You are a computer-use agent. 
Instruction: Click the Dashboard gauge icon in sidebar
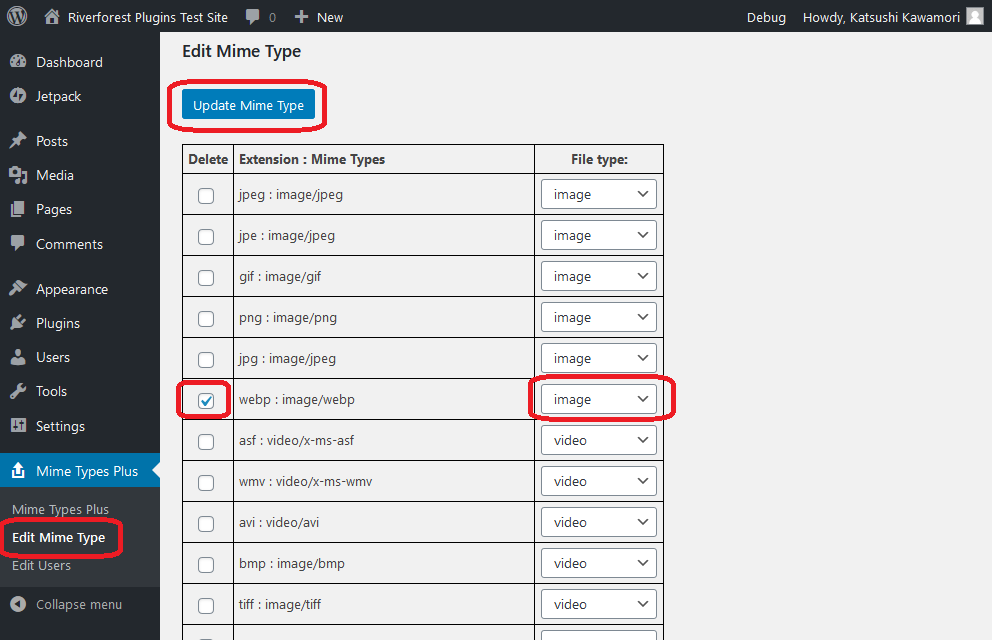pyautogui.click(x=18, y=62)
